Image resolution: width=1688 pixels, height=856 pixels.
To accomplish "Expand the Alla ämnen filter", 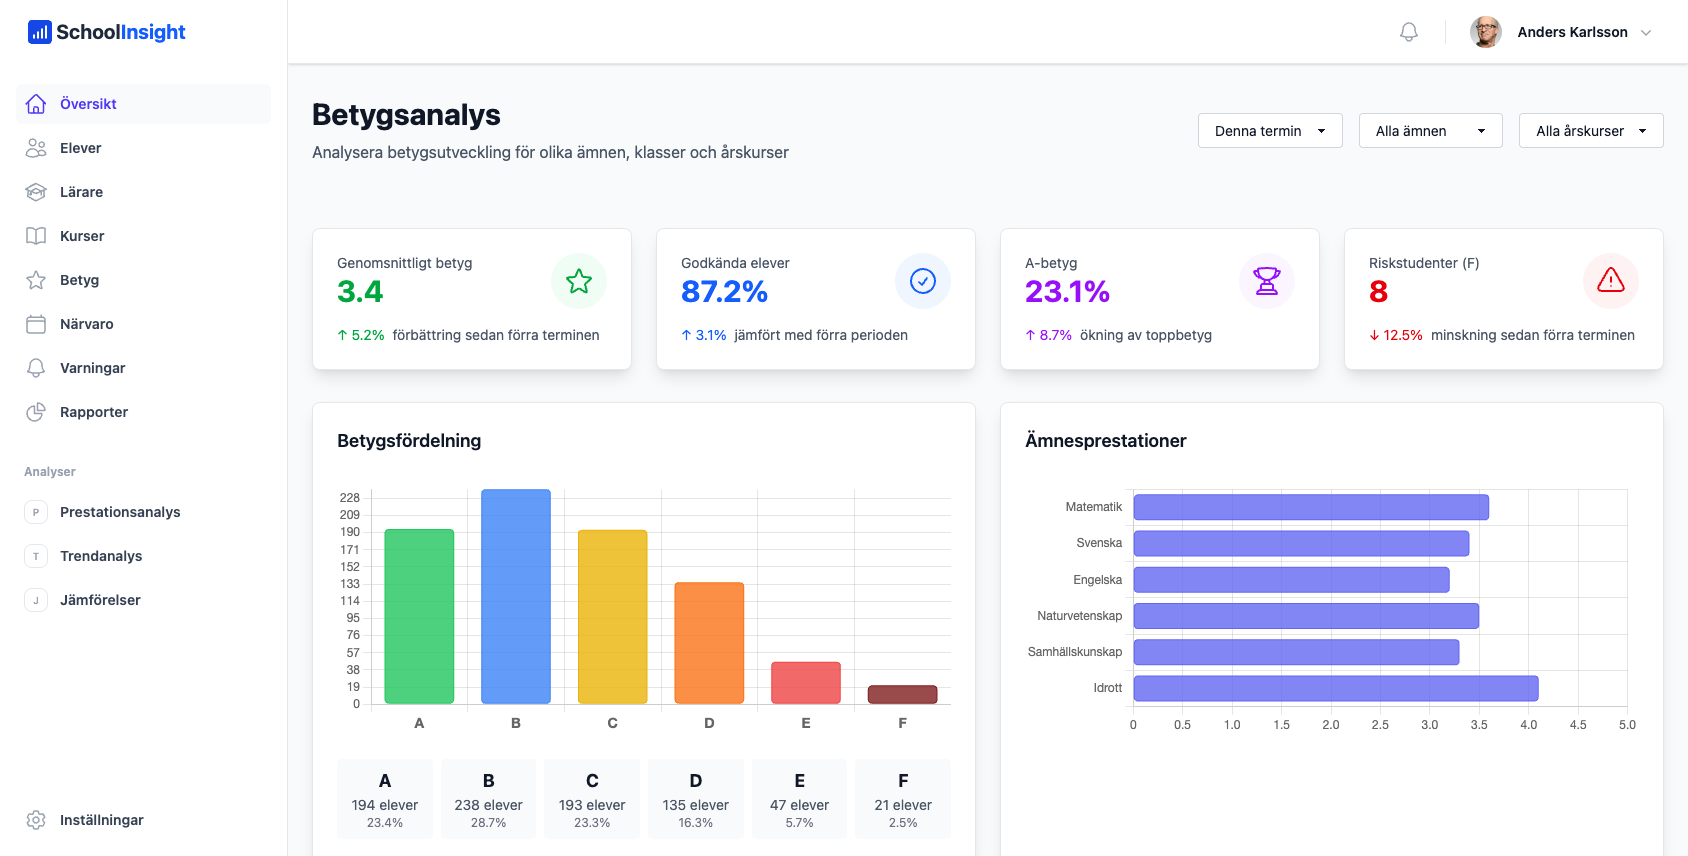I will [1430, 131].
